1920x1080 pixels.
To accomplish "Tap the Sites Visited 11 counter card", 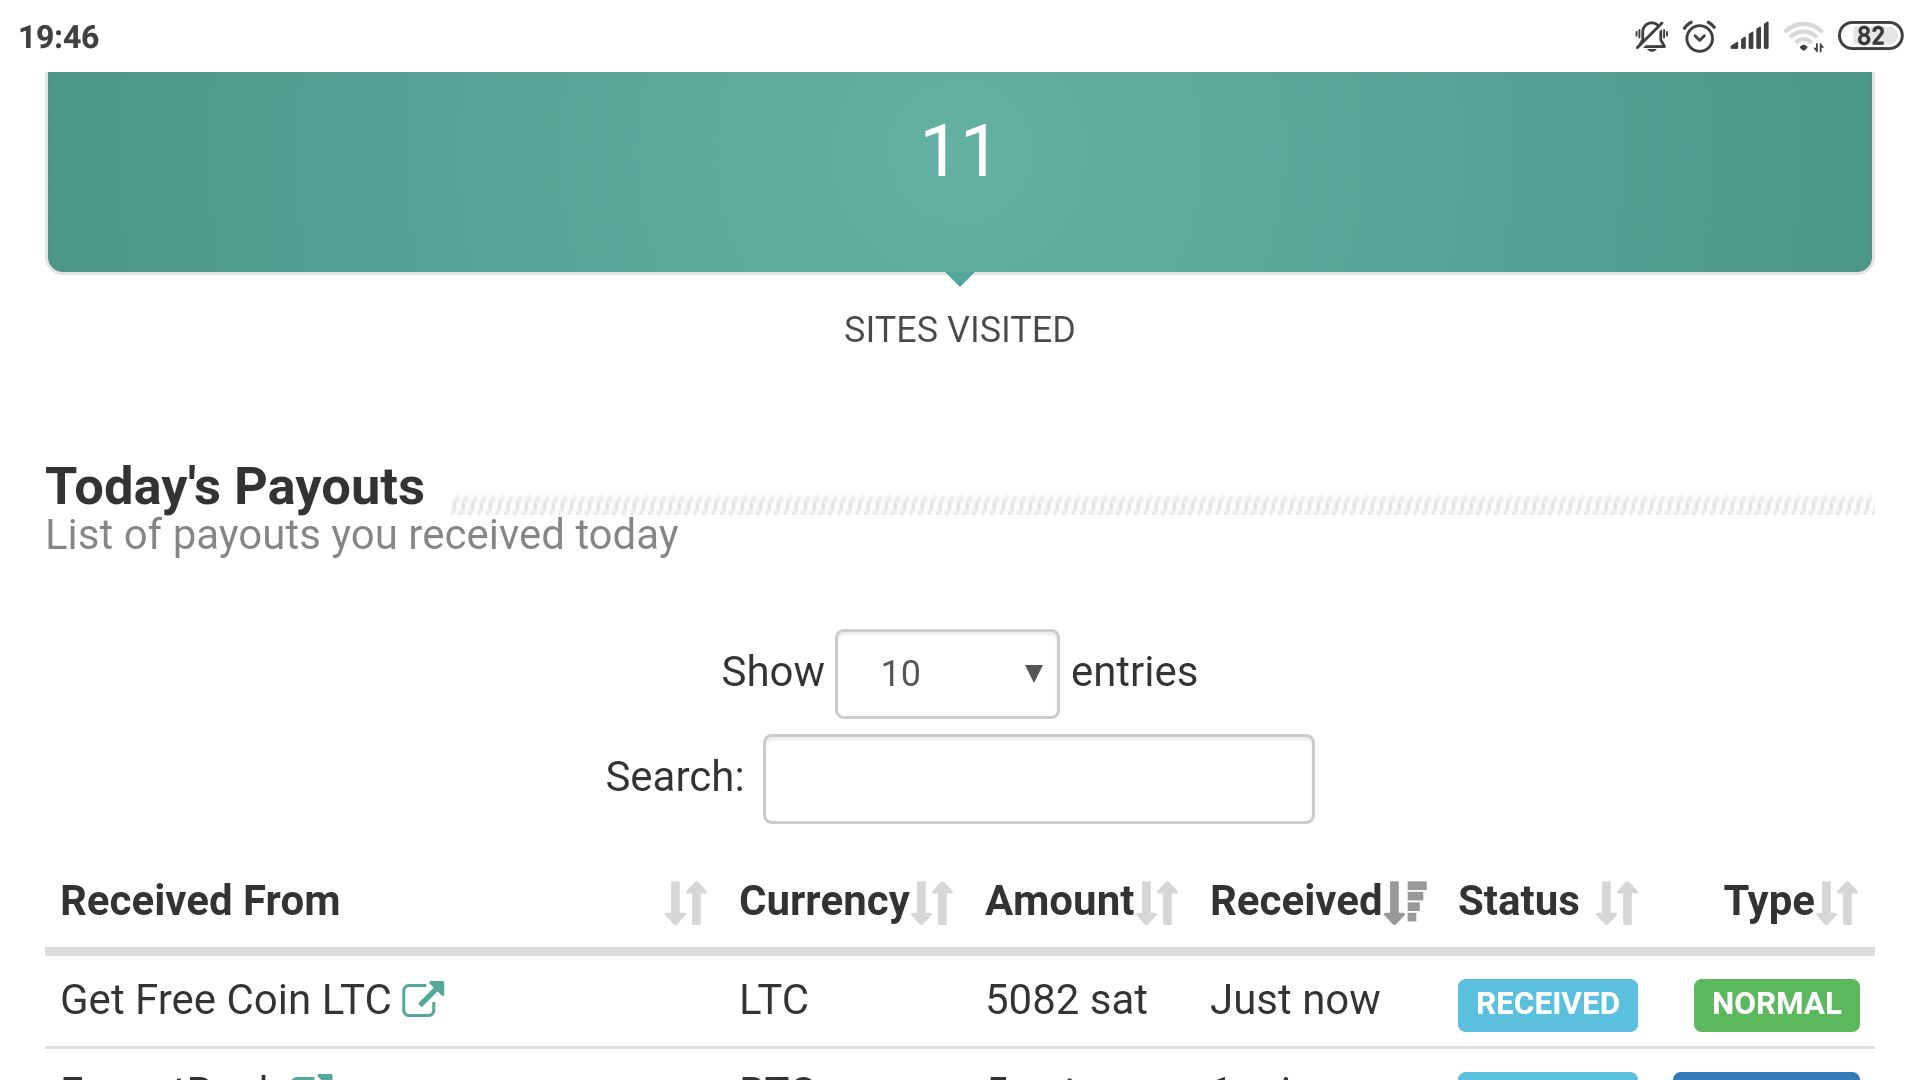I will [959, 170].
